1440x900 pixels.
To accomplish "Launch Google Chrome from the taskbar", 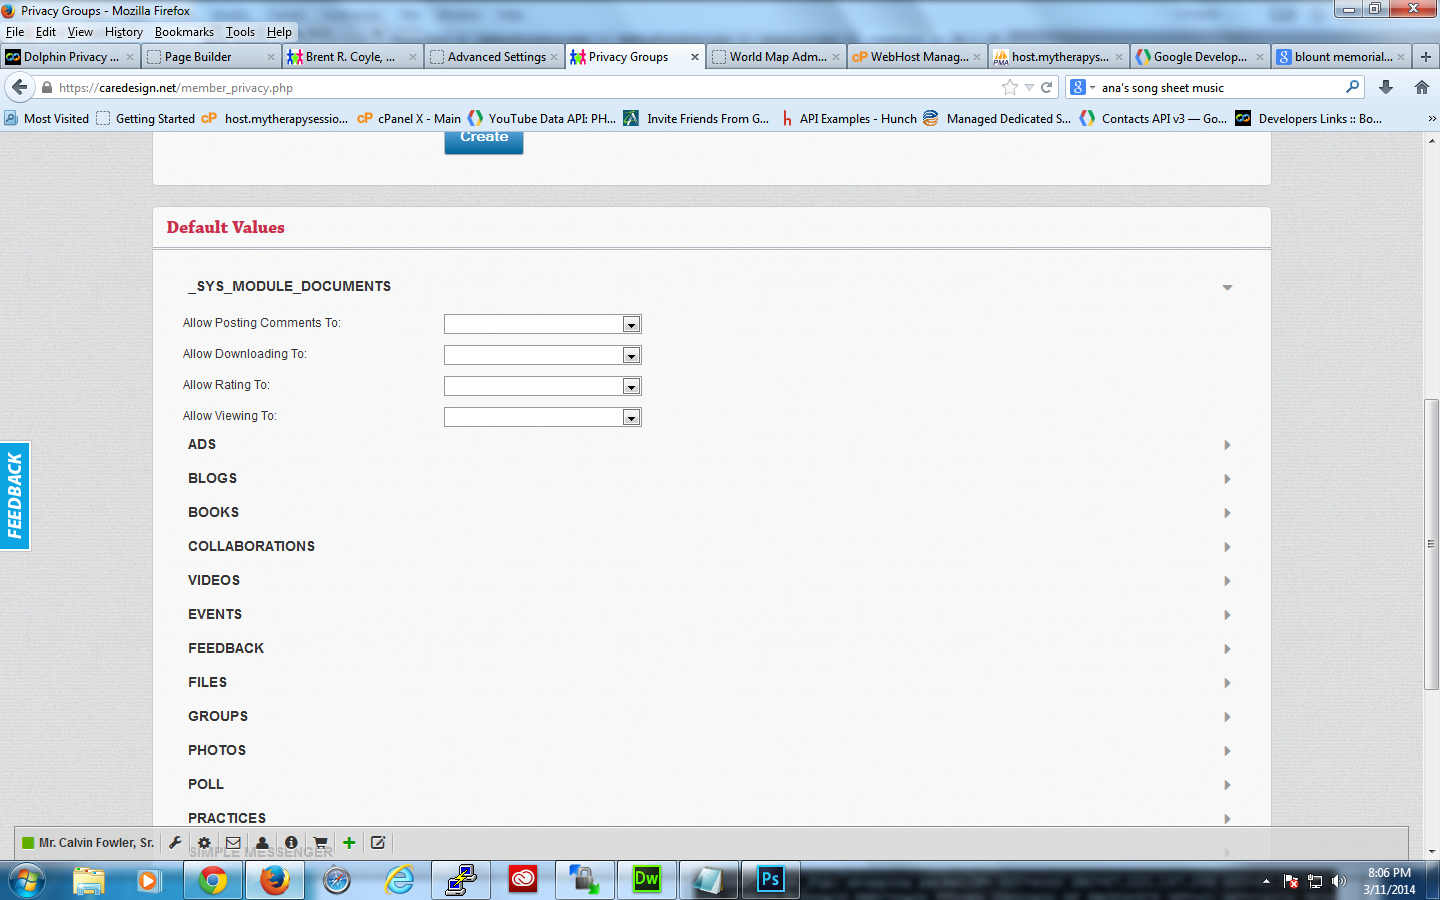I will tap(212, 881).
